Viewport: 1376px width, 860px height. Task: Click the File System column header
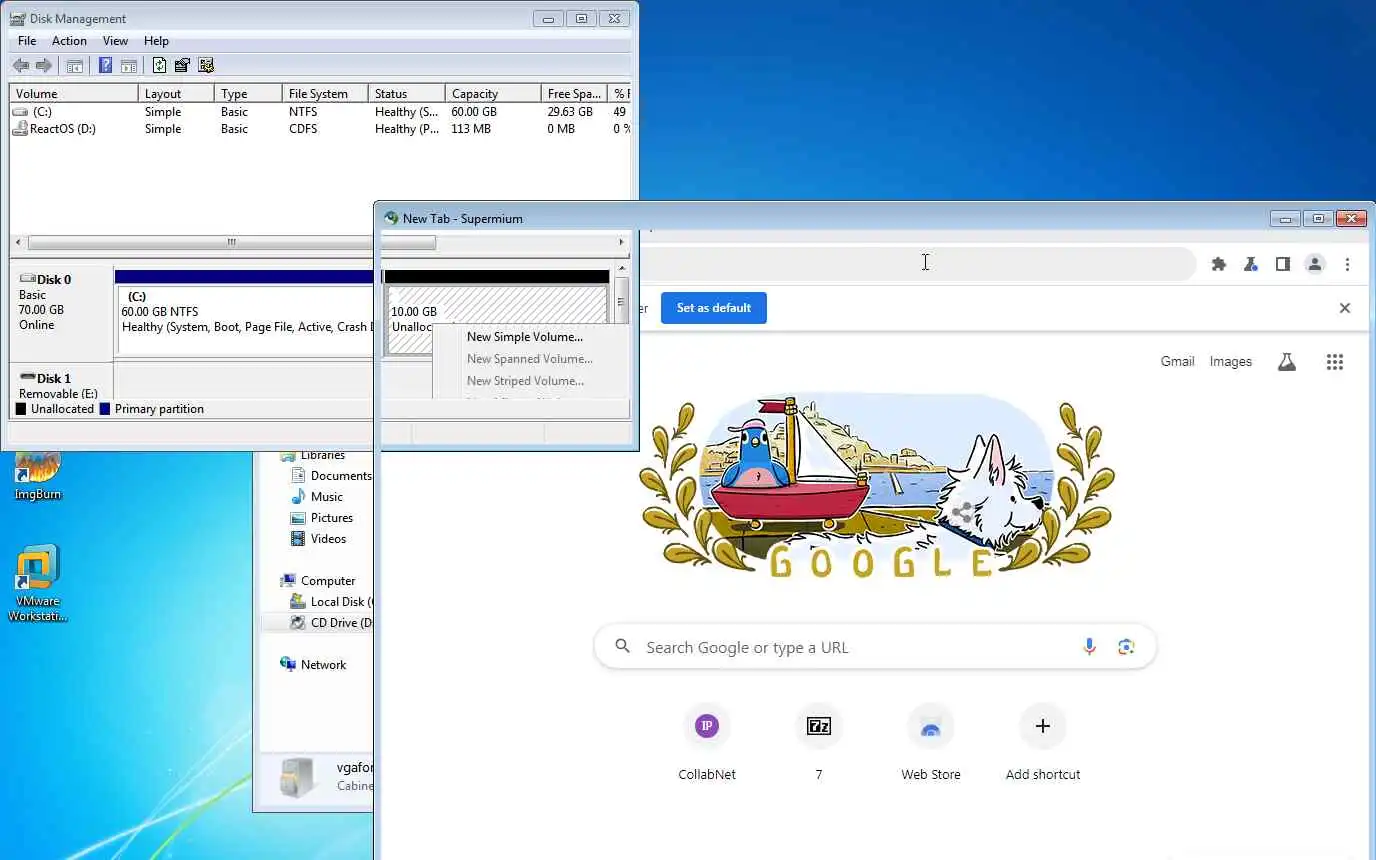[325, 94]
